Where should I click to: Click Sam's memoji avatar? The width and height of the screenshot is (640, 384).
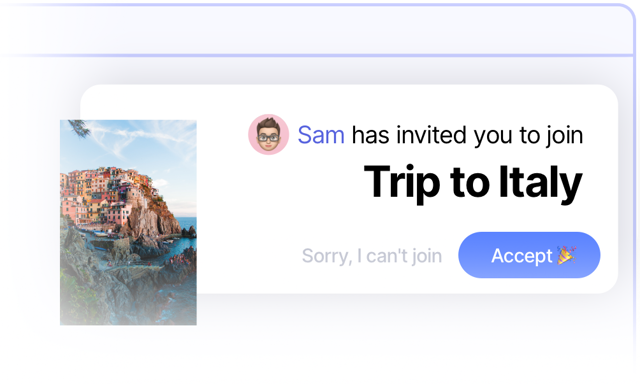[269, 134]
